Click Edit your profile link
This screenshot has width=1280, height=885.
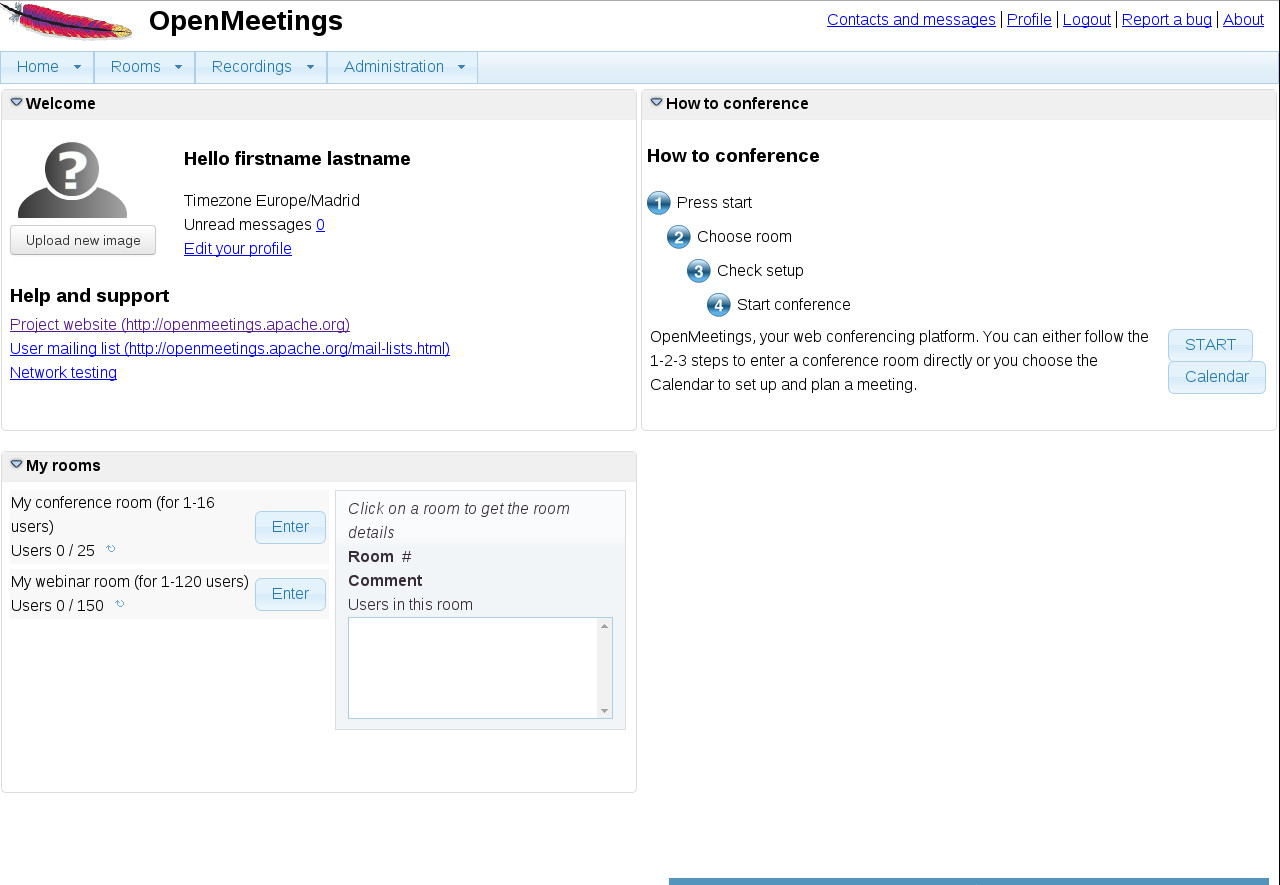click(x=238, y=249)
